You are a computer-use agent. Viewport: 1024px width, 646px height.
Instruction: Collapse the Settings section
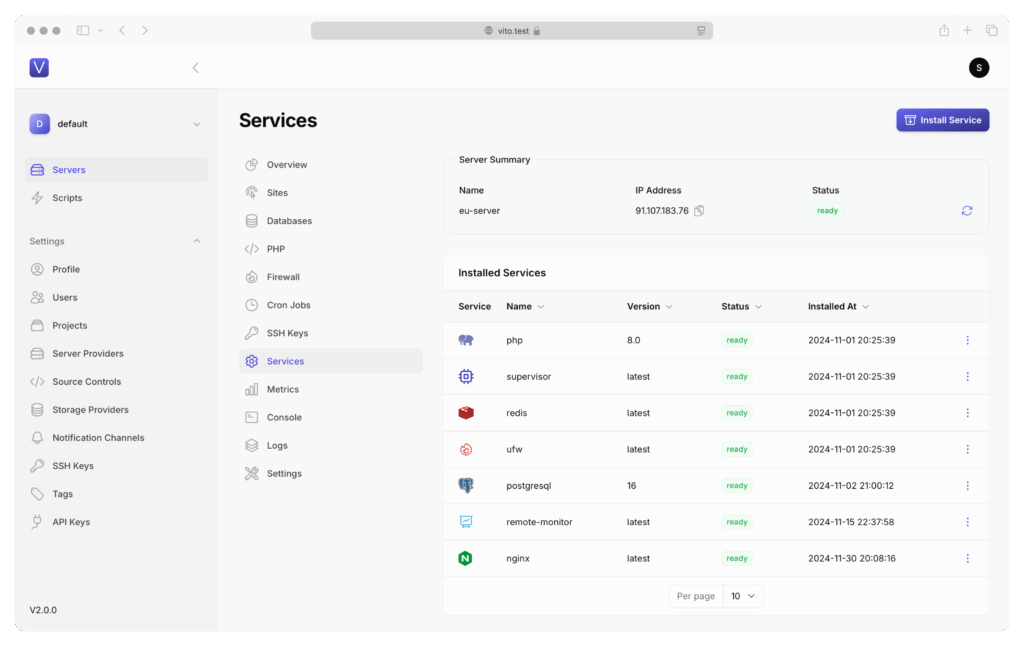pyautogui.click(x=196, y=241)
